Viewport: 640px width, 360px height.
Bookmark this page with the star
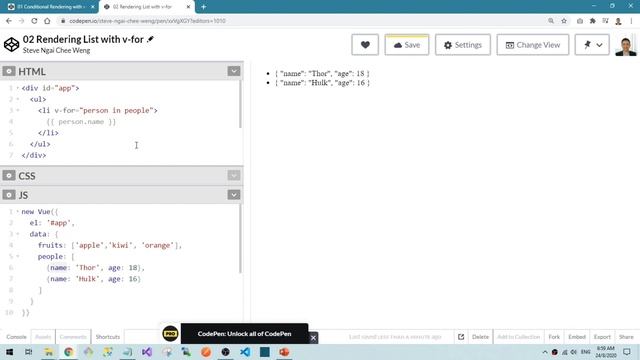[x=564, y=21]
